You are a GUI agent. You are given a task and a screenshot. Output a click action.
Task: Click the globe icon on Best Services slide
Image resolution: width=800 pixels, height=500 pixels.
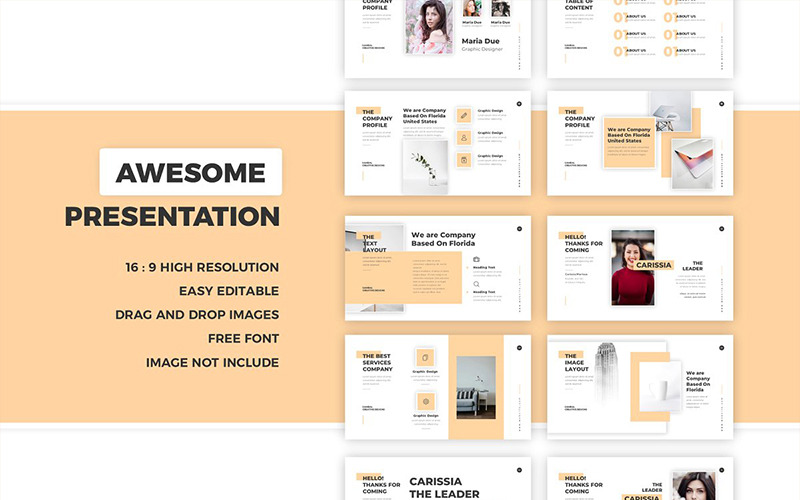(426, 402)
